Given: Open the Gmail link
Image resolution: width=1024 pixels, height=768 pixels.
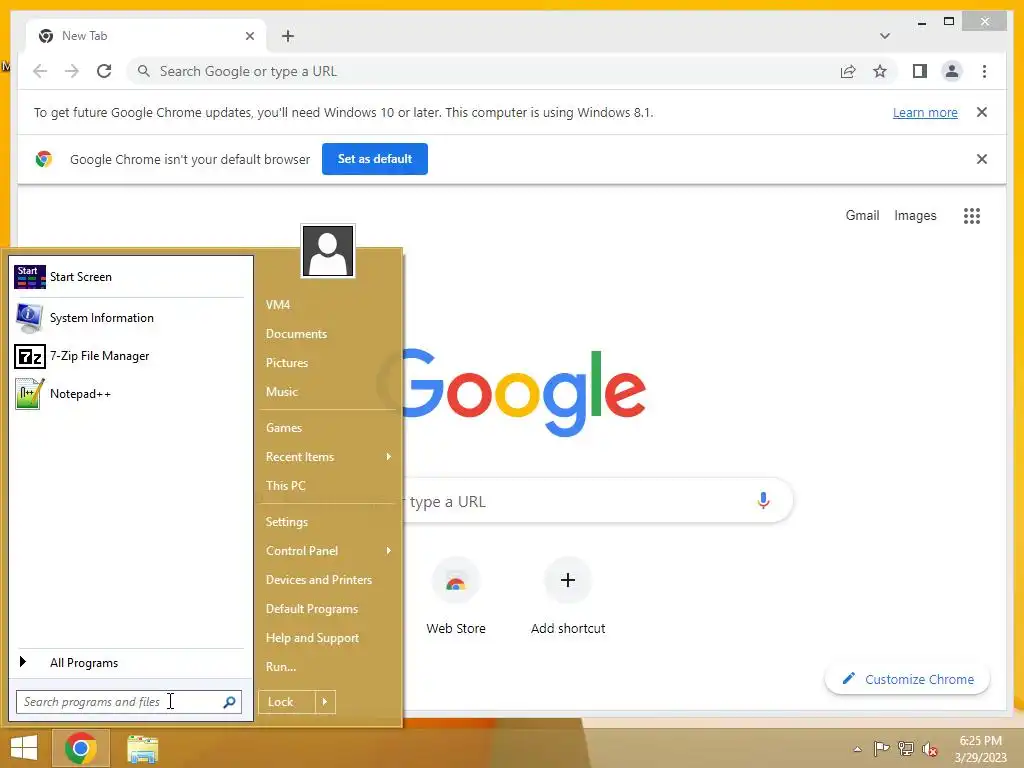Looking at the screenshot, I should [x=862, y=216].
